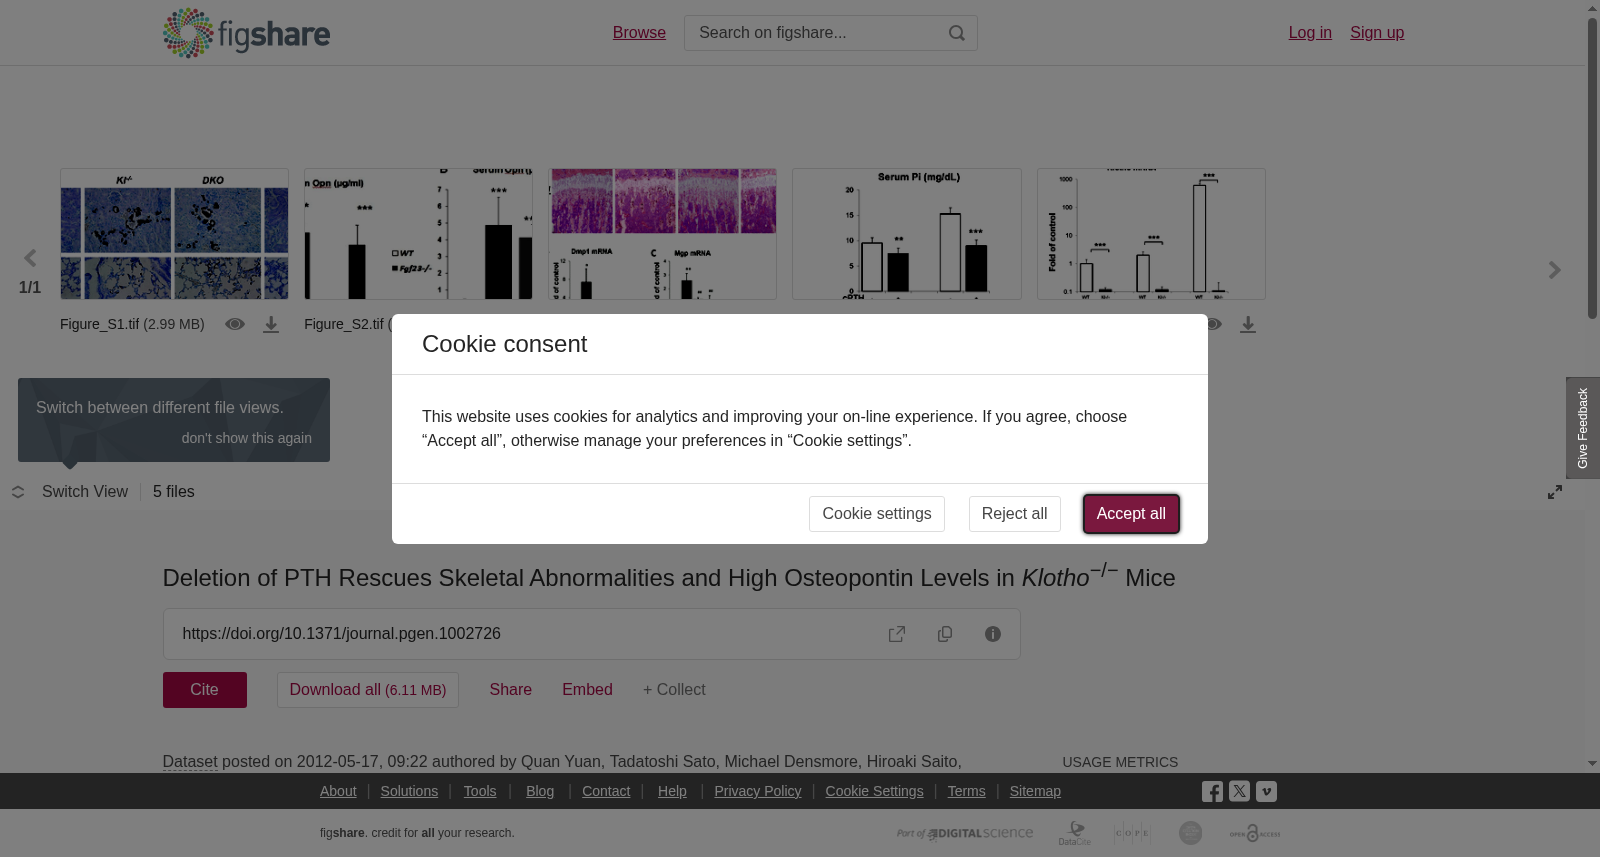This screenshot has width=1600, height=857.
Task: Go to previous file with left arrow
Action: click(x=30, y=259)
